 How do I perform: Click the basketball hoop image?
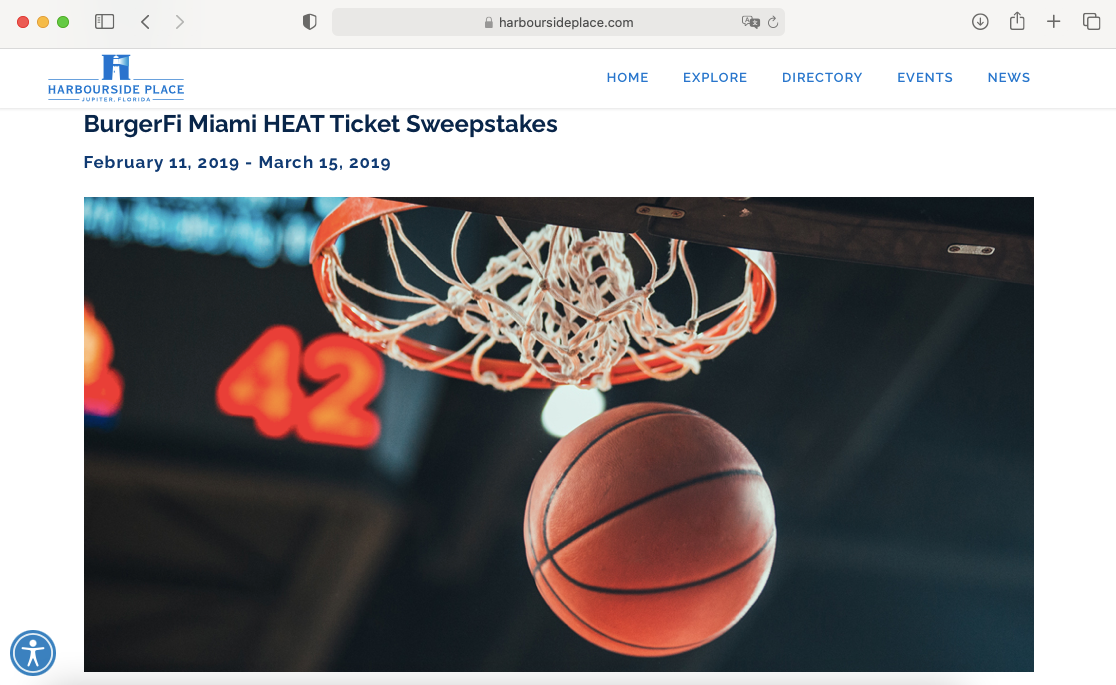point(559,434)
